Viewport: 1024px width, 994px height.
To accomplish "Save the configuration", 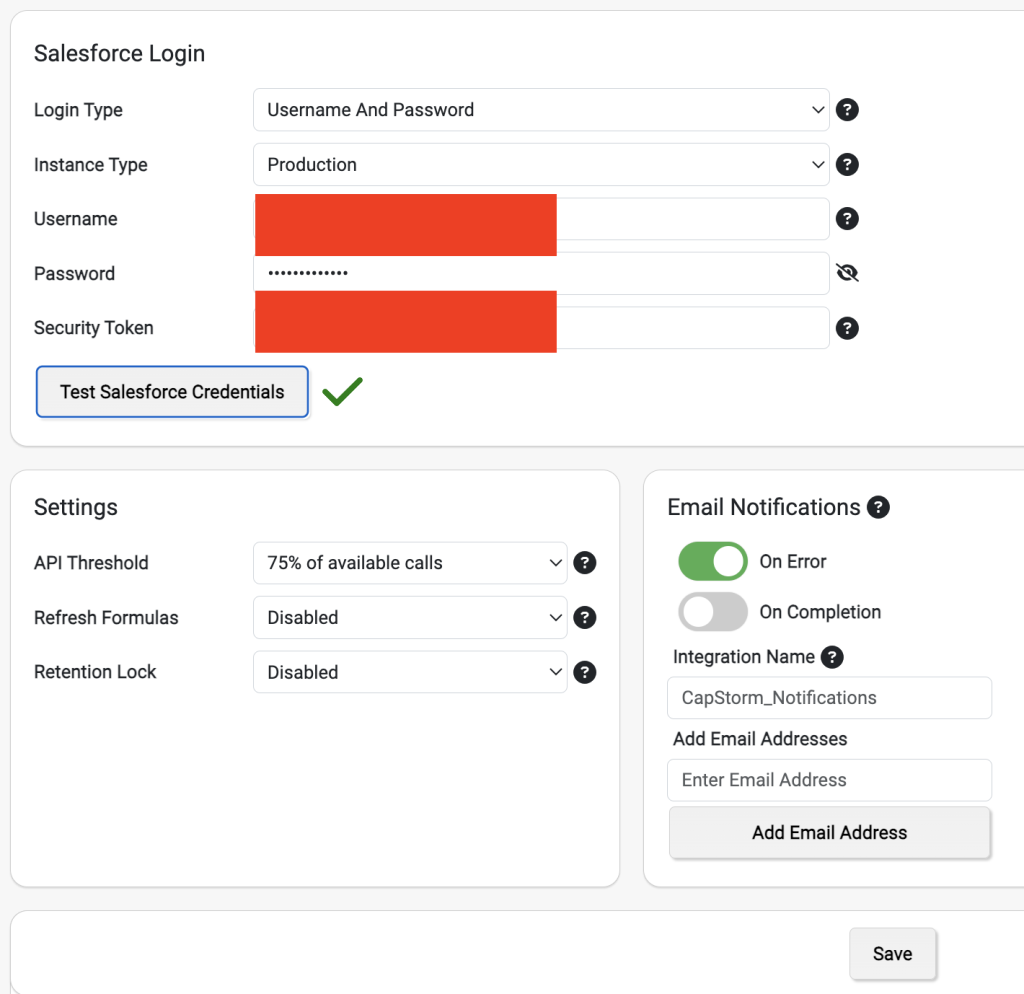I will coord(892,954).
